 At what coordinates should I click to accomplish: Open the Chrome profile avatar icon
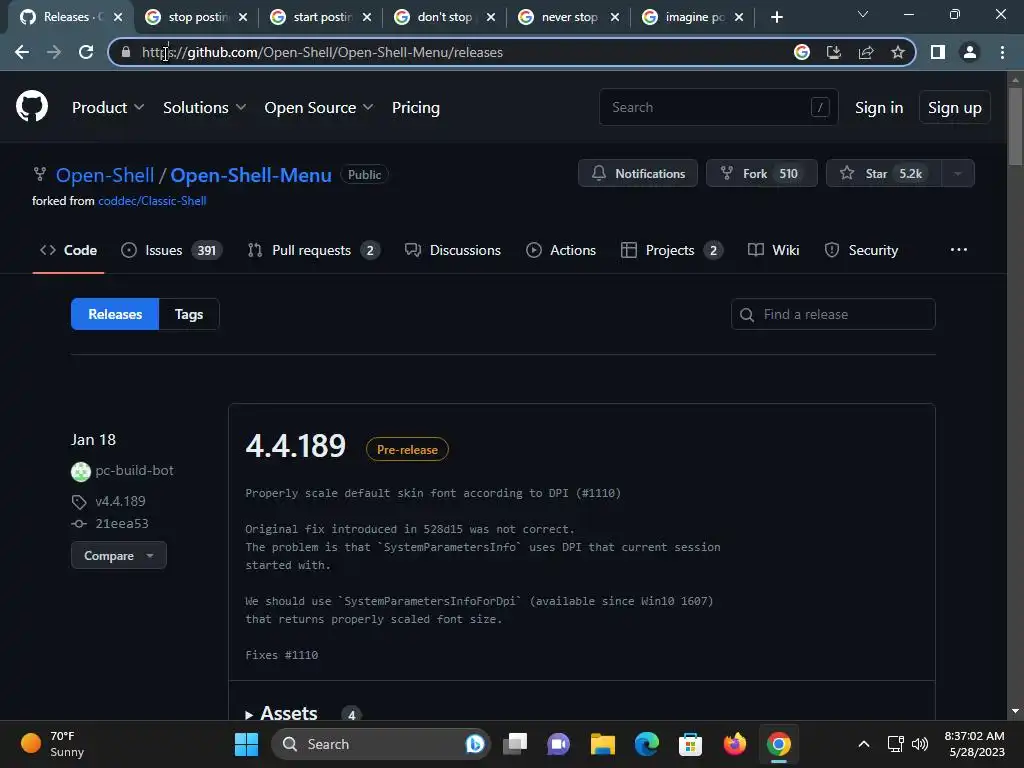pos(970,52)
